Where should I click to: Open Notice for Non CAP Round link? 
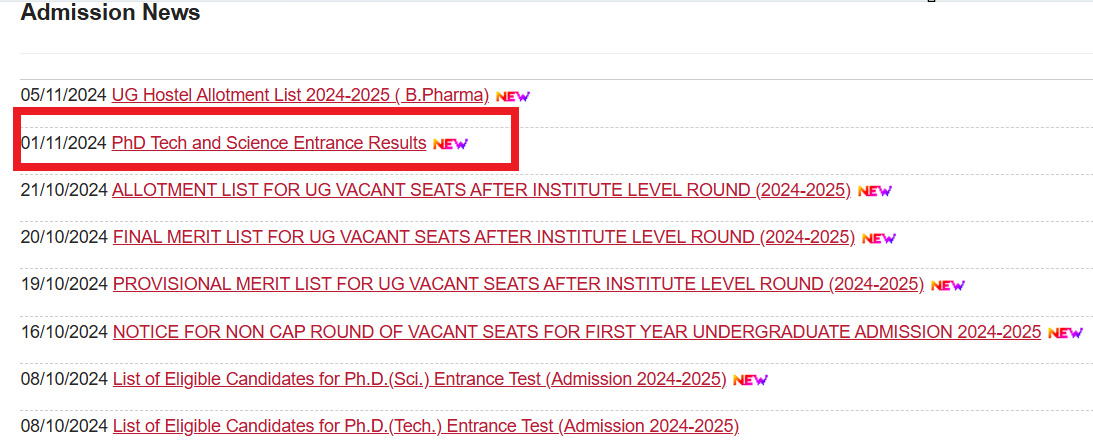point(577,331)
